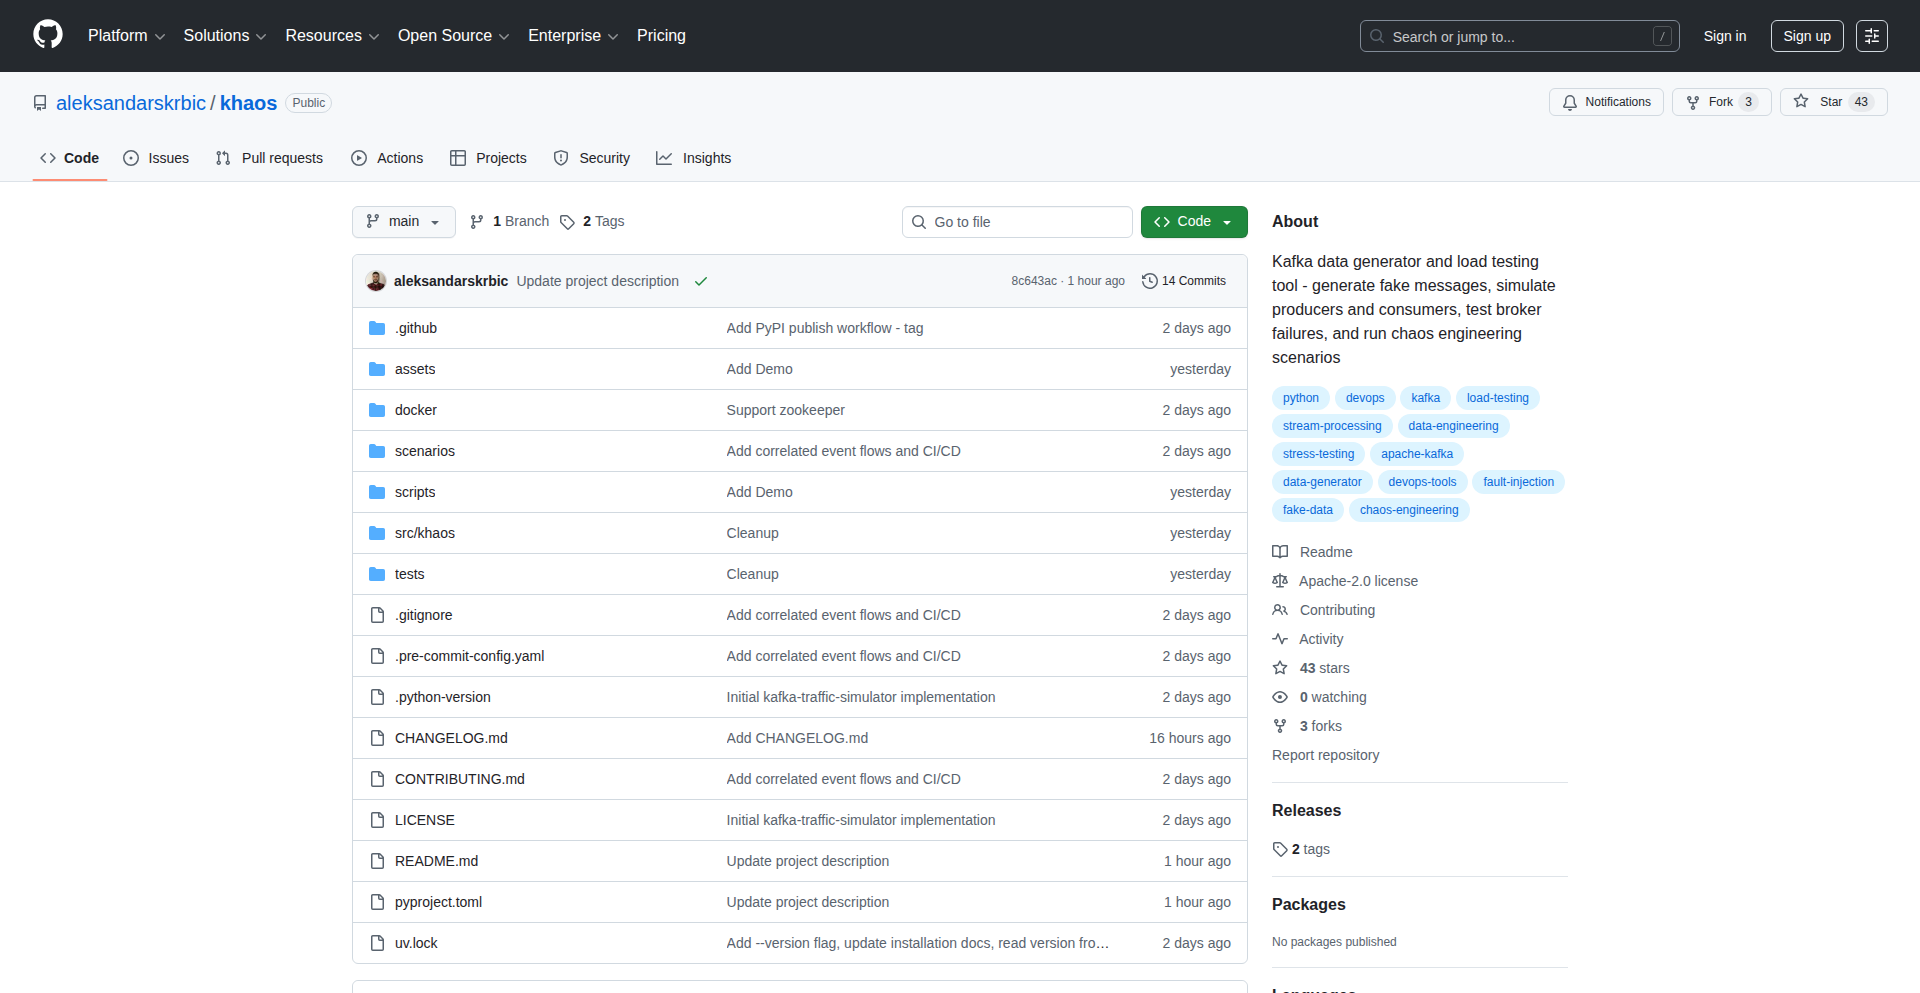This screenshot has height=993, width=1920.
Task: Click the Insights graph icon
Action: 664,158
